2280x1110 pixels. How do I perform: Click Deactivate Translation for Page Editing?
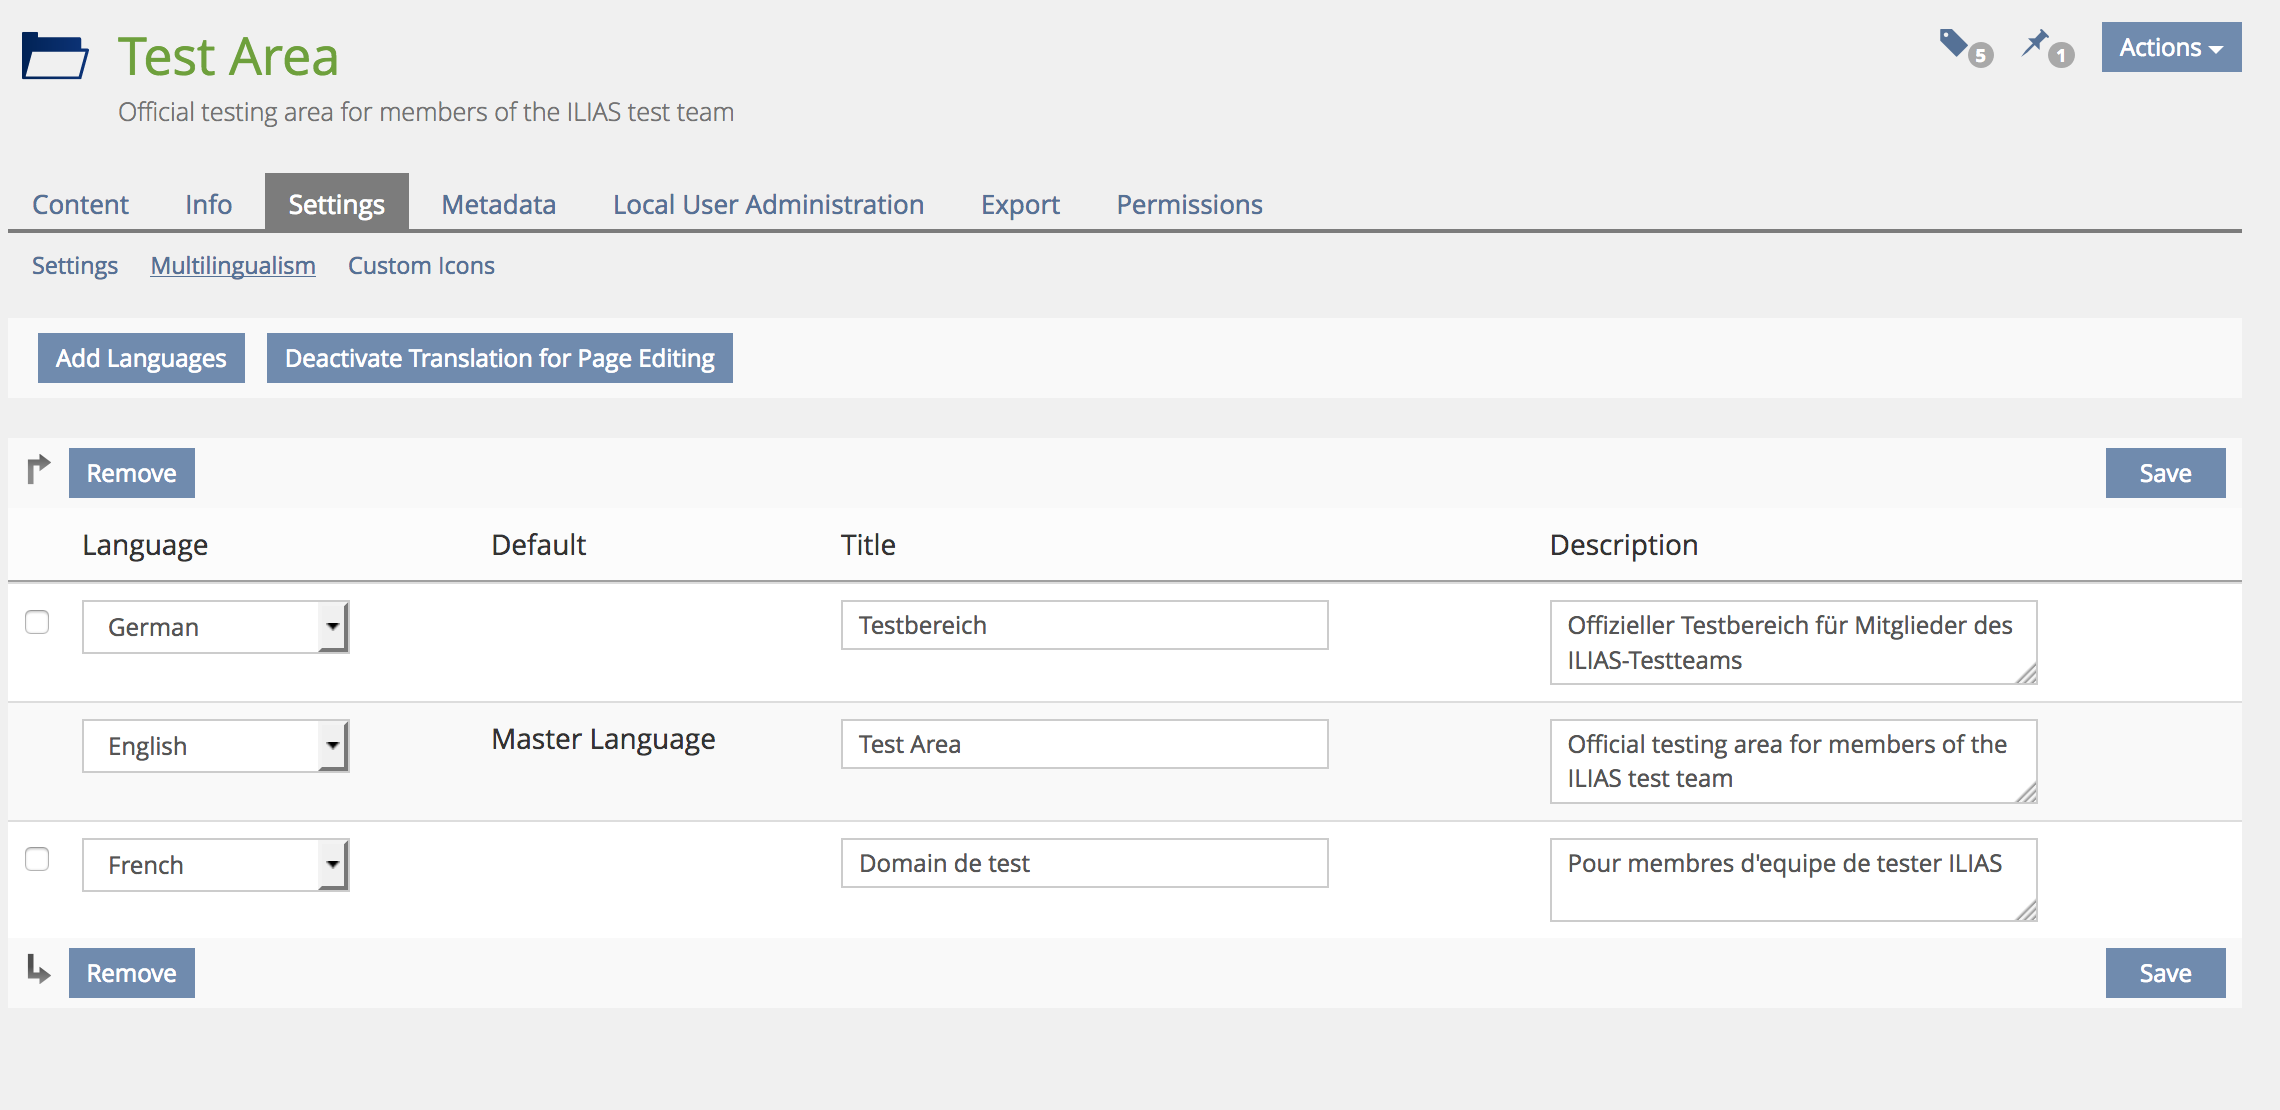[499, 358]
